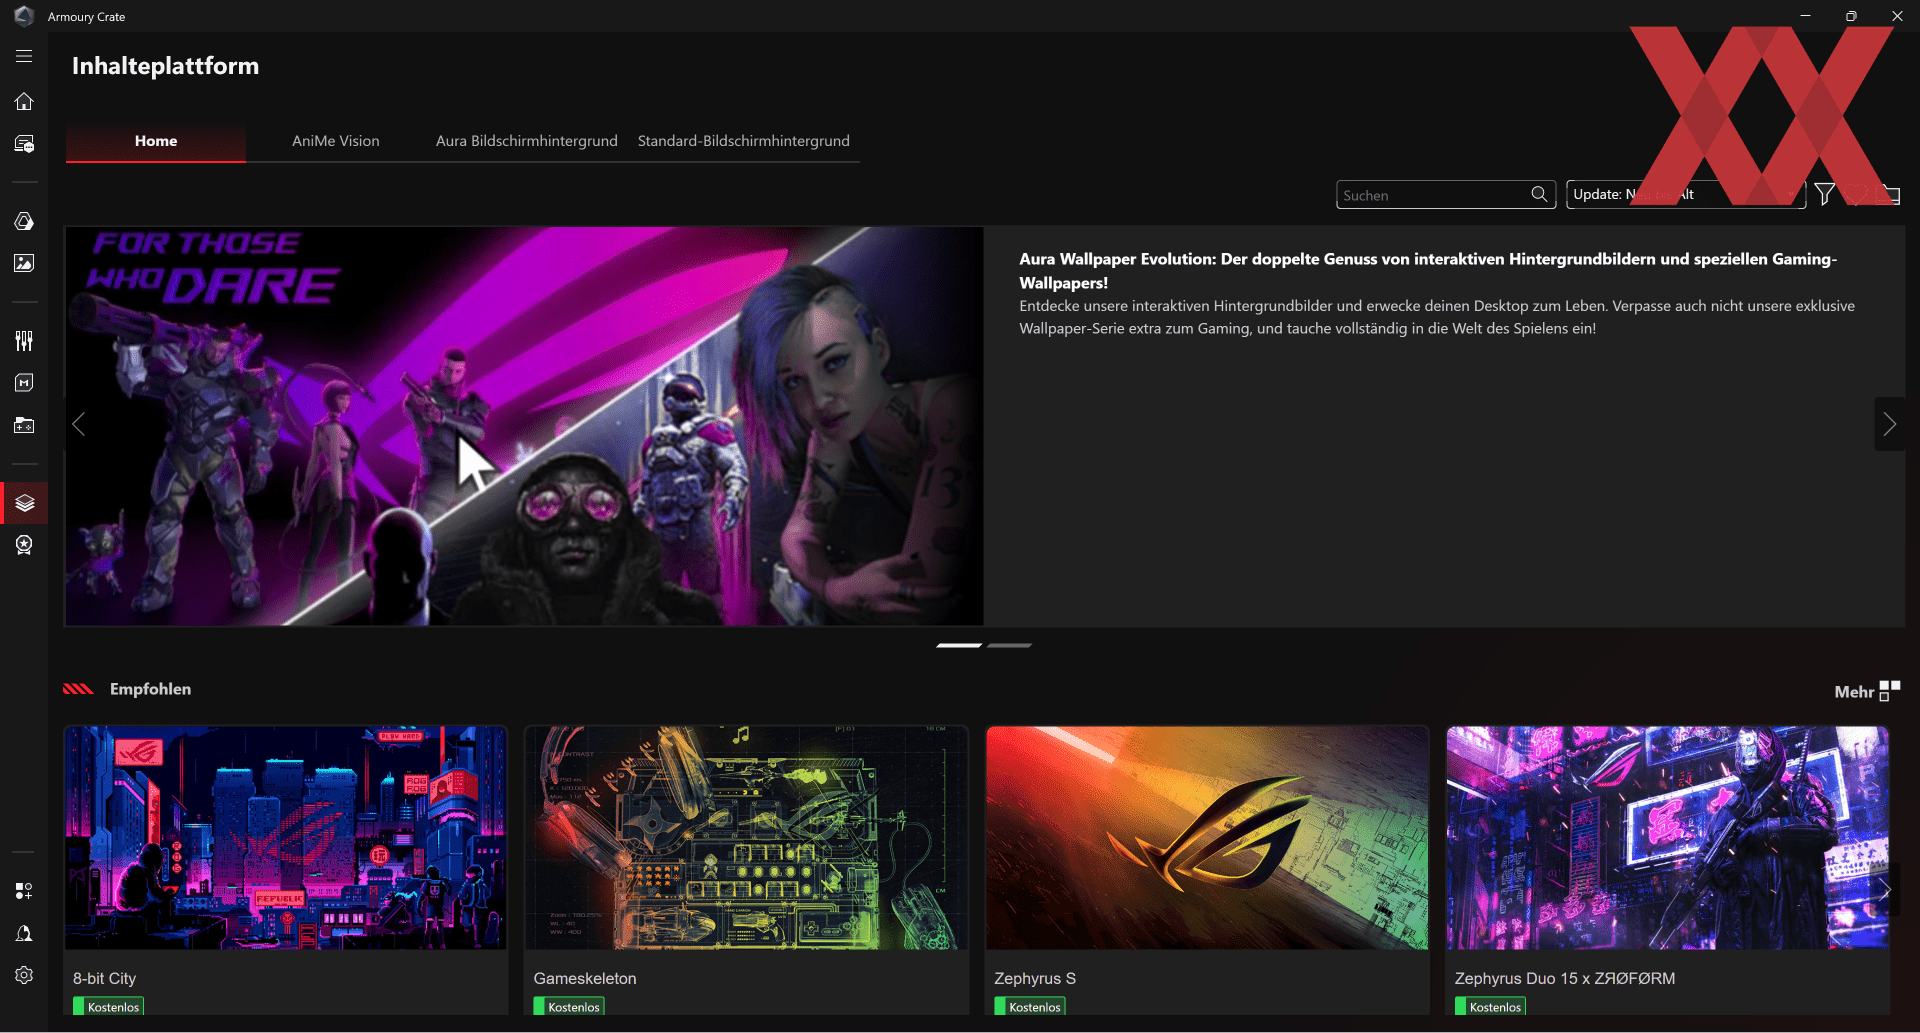Click the Mehr link for recommended items

click(1854, 692)
